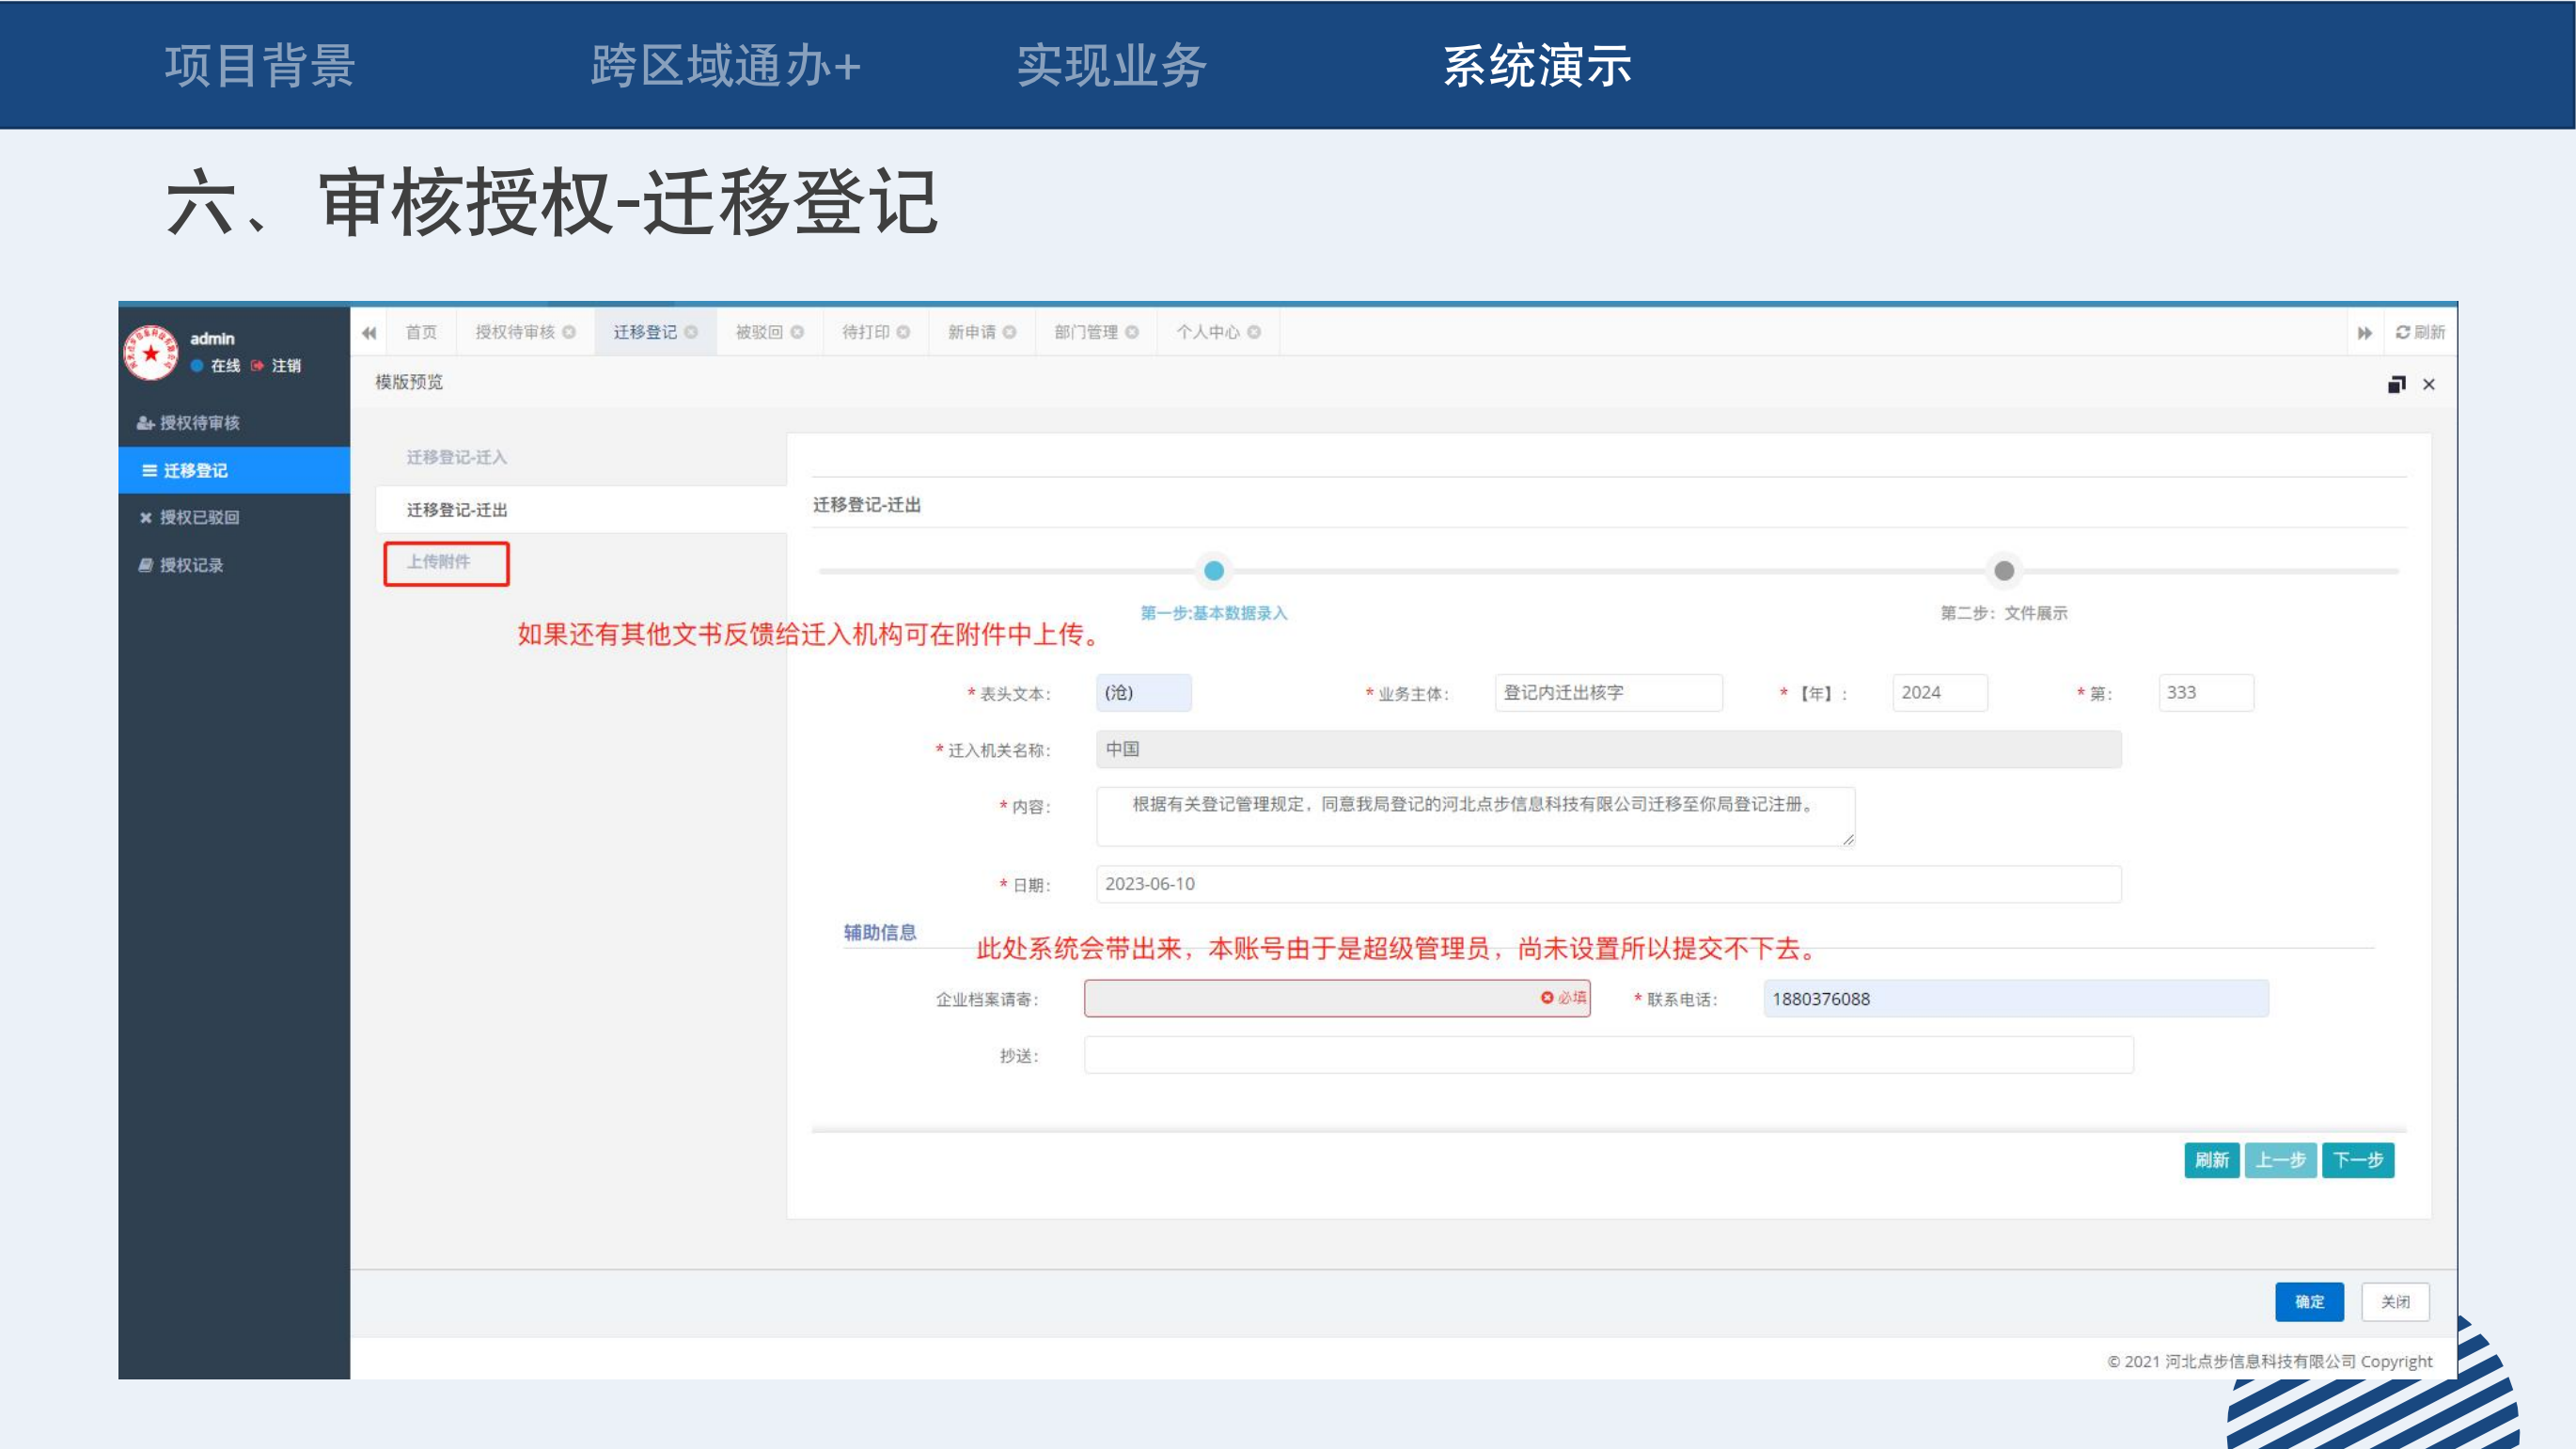Click the 第一步 blue step marker

pyautogui.click(x=1214, y=571)
